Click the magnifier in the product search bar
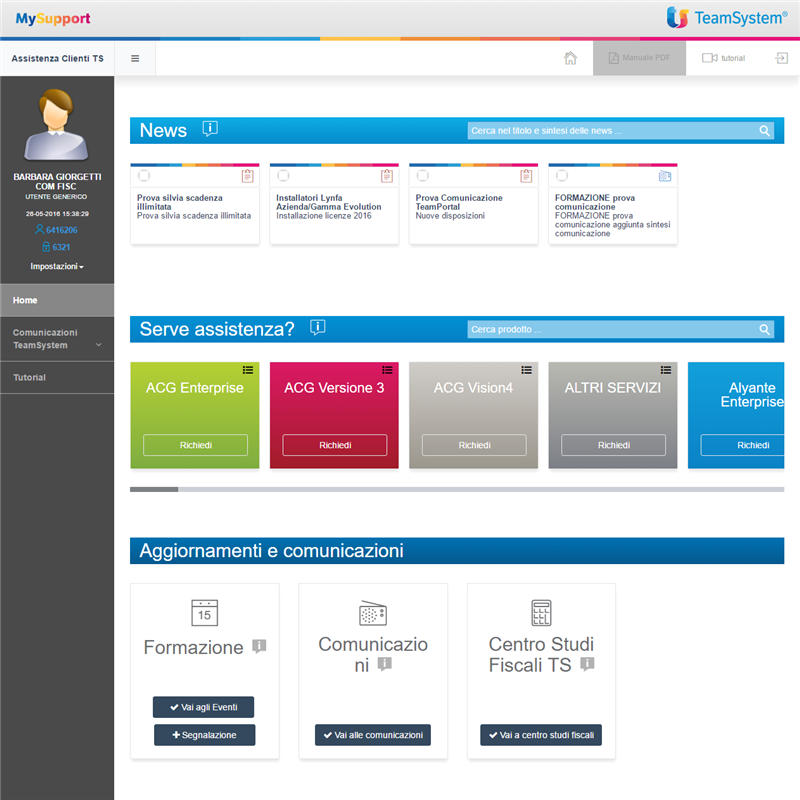The height and width of the screenshot is (800, 800). [x=764, y=330]
